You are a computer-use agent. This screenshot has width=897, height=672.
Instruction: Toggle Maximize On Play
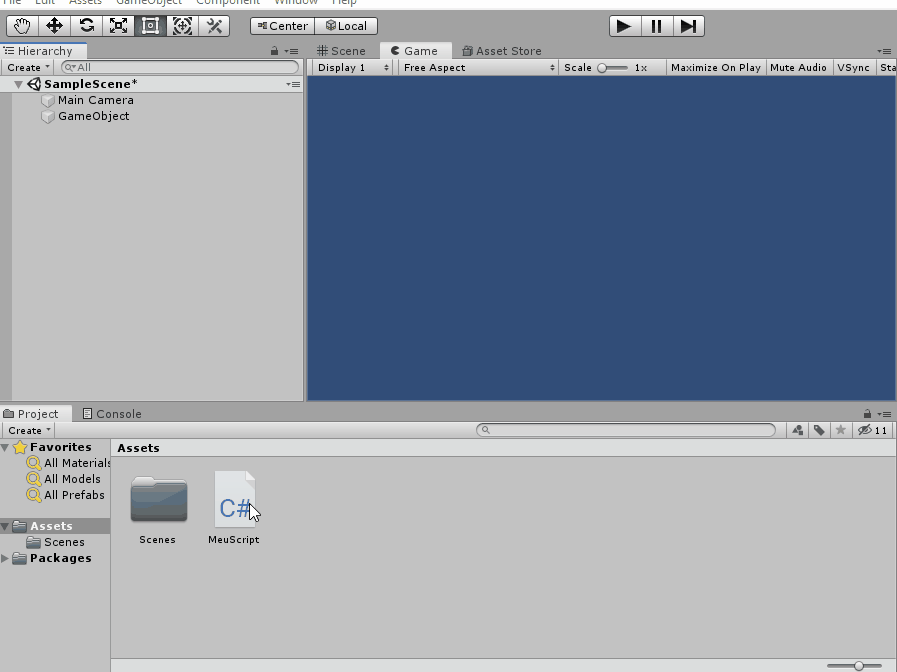pos(716,67)
